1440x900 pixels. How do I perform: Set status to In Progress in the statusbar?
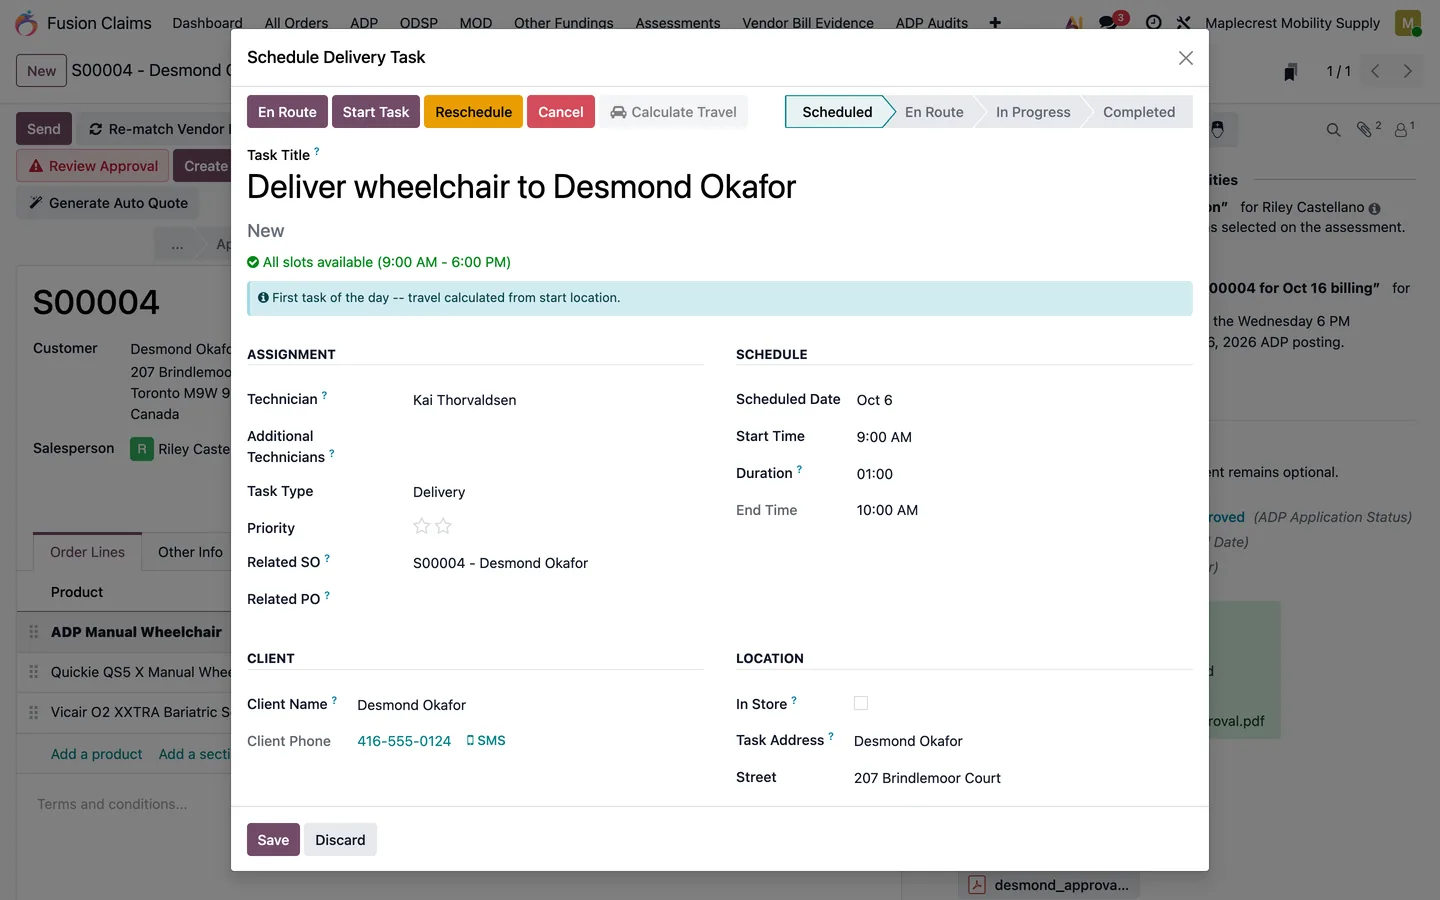click(1033, 112)
